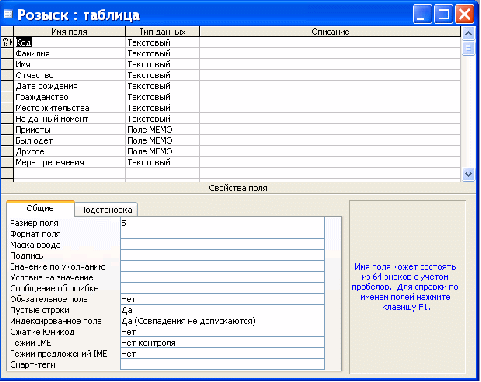Click the Формат поля property box
481x382 pixels.
coord(222,234)
